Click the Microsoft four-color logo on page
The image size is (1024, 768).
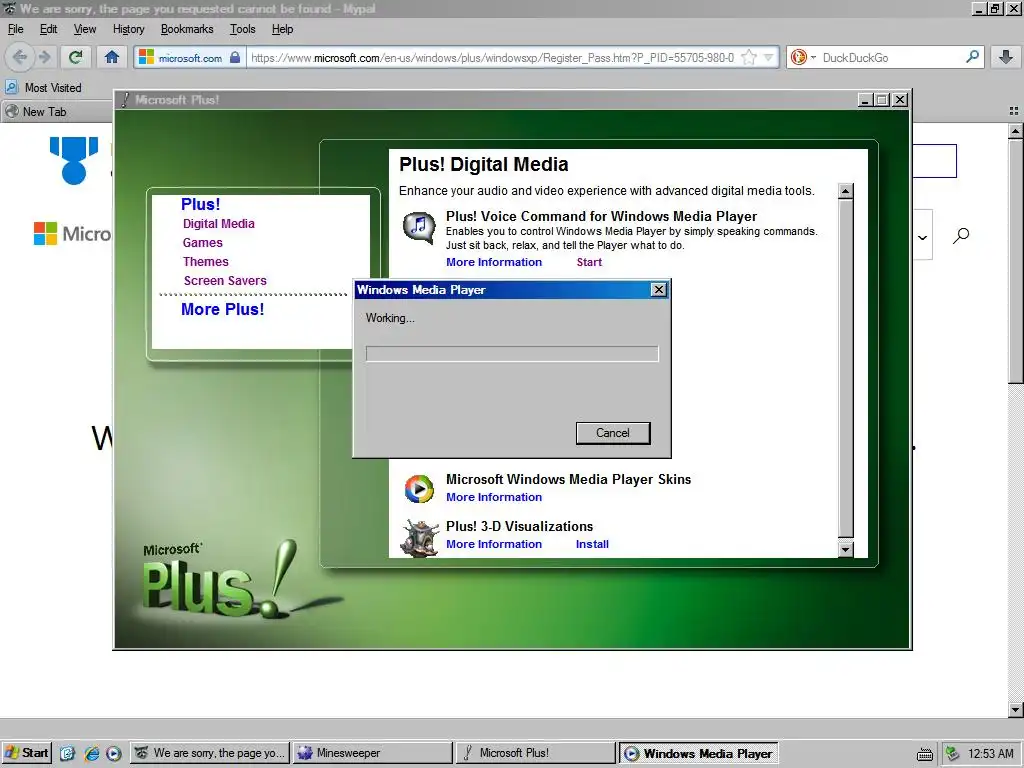(x=45, y=233)
